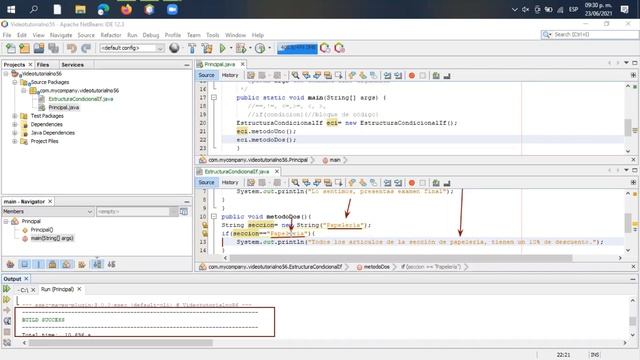Expand the Dependencies node
Viewport: 640px width, 360px height.
pyautogui.click(x=15, y=124)
